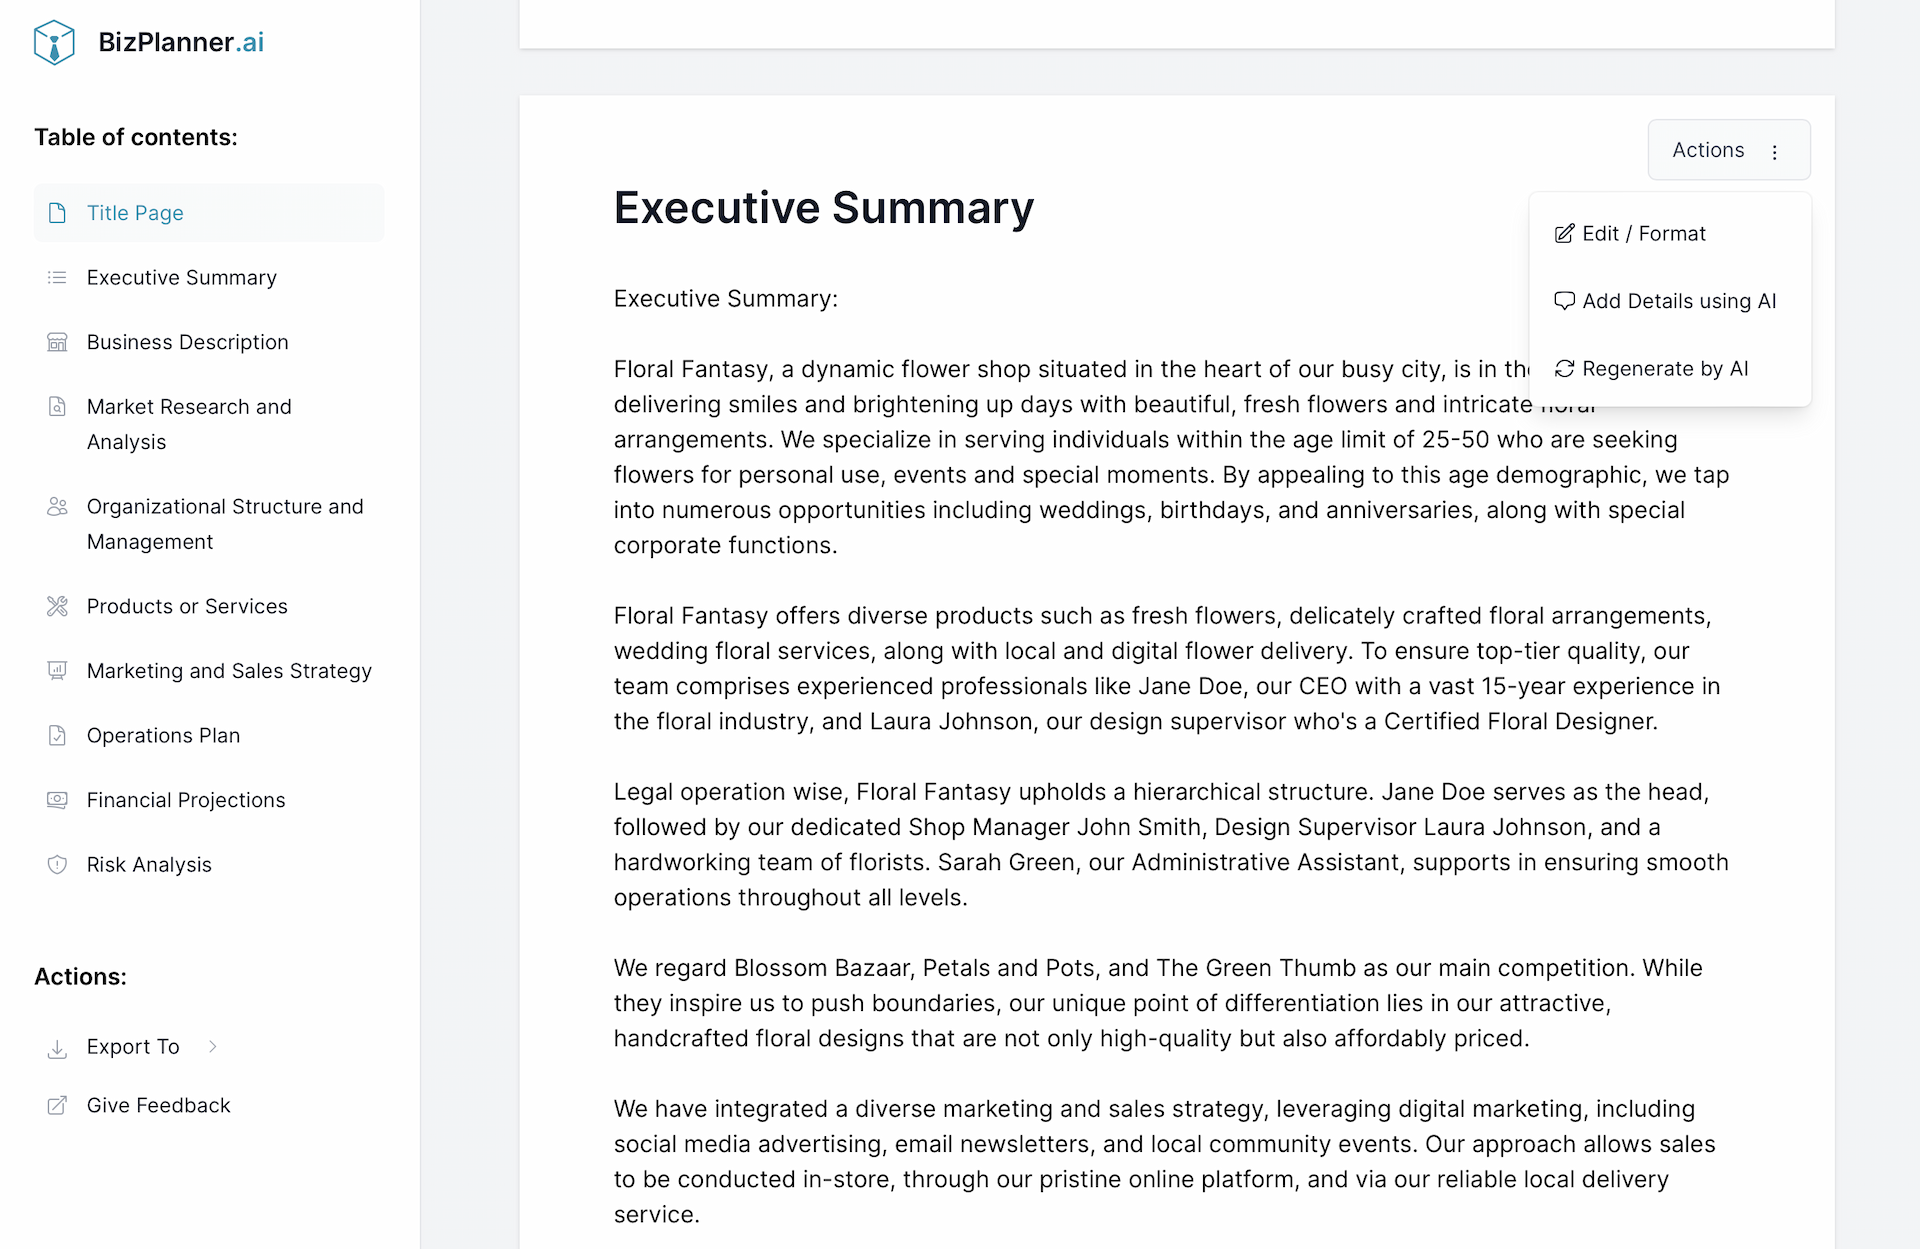Click the Market Research document icon

[x=58, y=407]
